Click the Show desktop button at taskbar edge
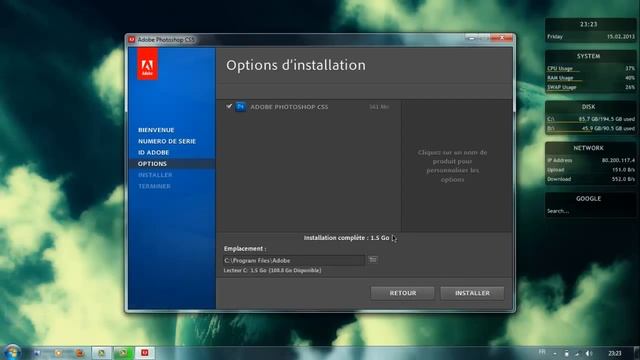The image size is (640, 360). click(x=637, y=353)
